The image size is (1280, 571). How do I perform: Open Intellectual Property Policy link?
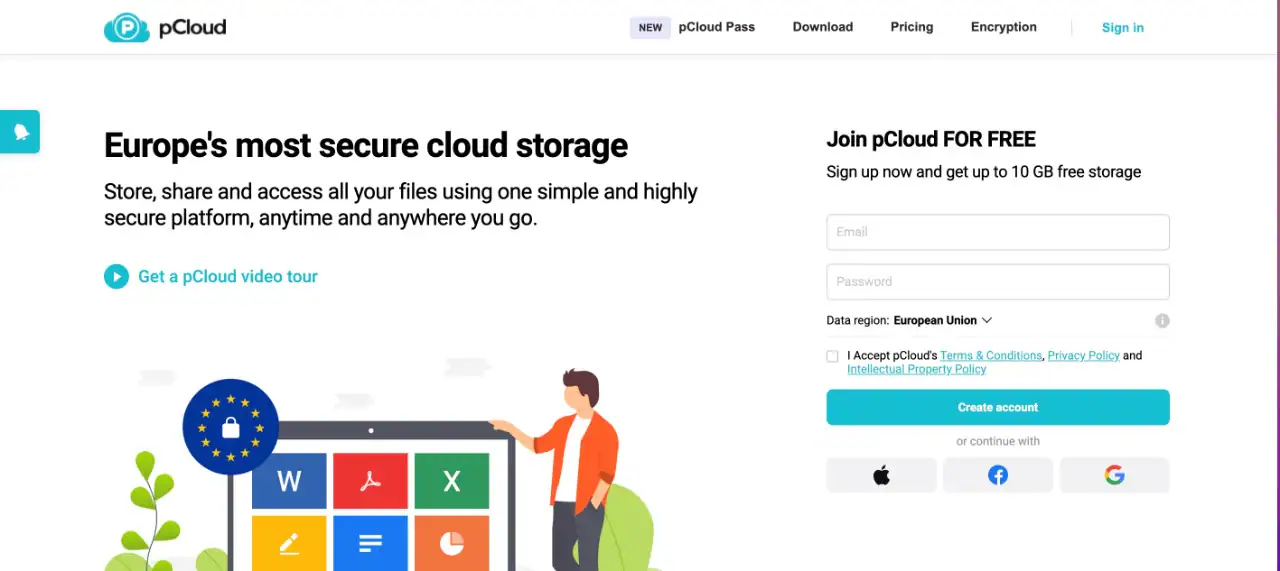(x=917, y=370)
